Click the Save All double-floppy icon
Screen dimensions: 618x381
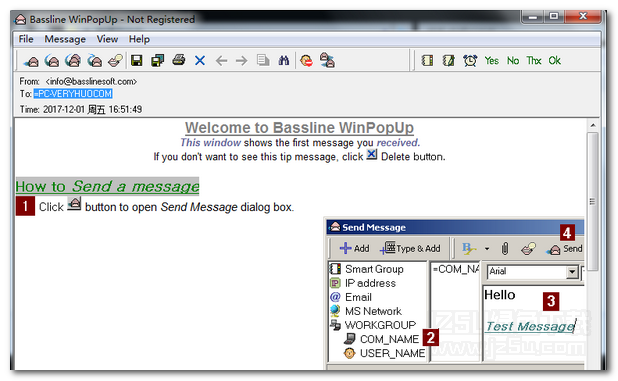pyautogui.click(x=158, y=61)
